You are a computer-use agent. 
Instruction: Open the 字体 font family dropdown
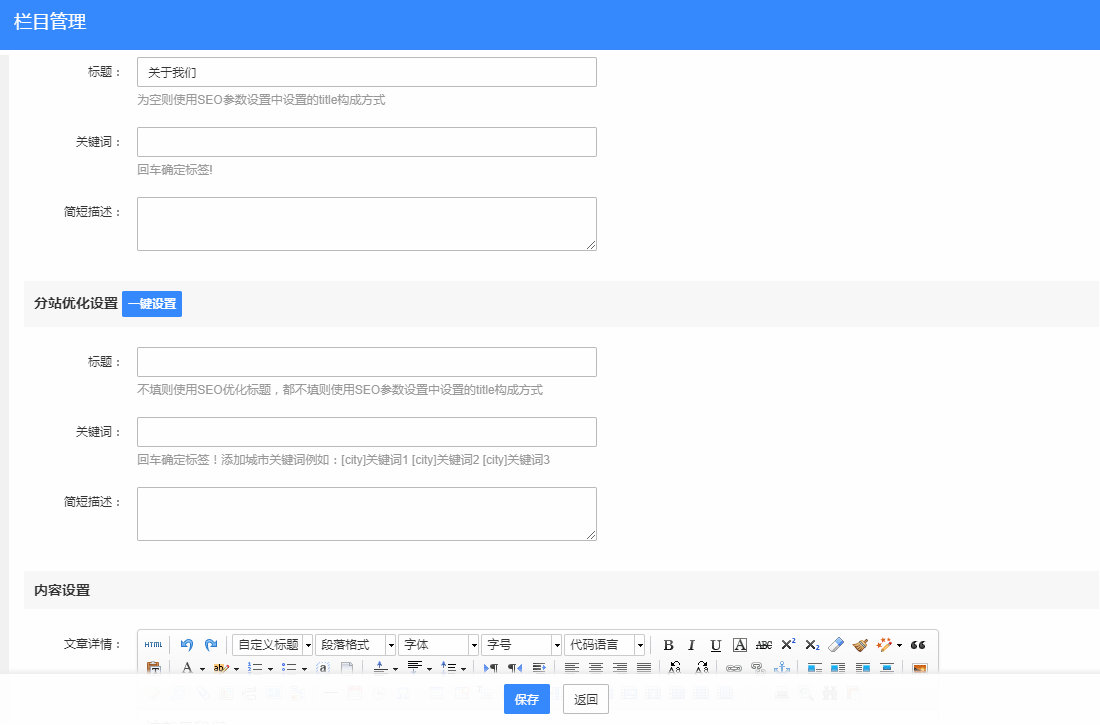click(x=438, y=644)
